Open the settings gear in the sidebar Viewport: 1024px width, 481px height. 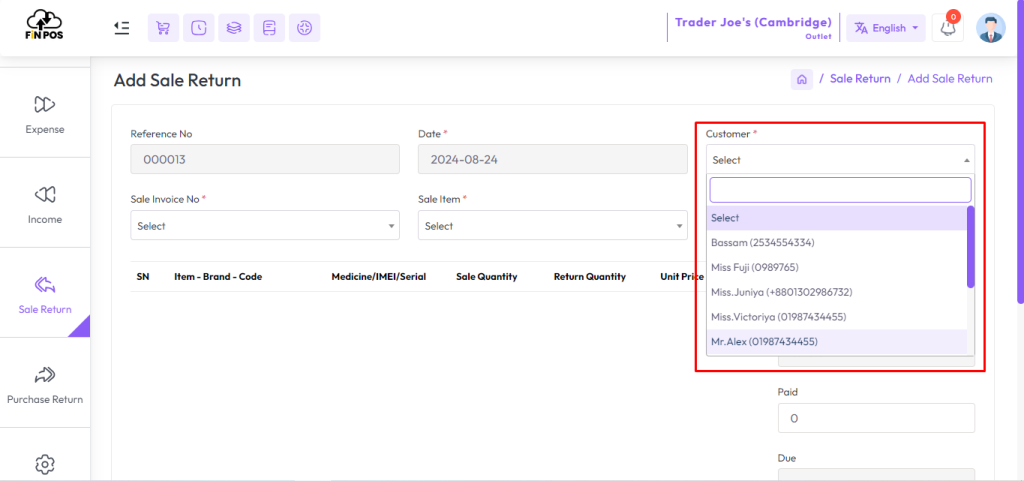(44, 464)
